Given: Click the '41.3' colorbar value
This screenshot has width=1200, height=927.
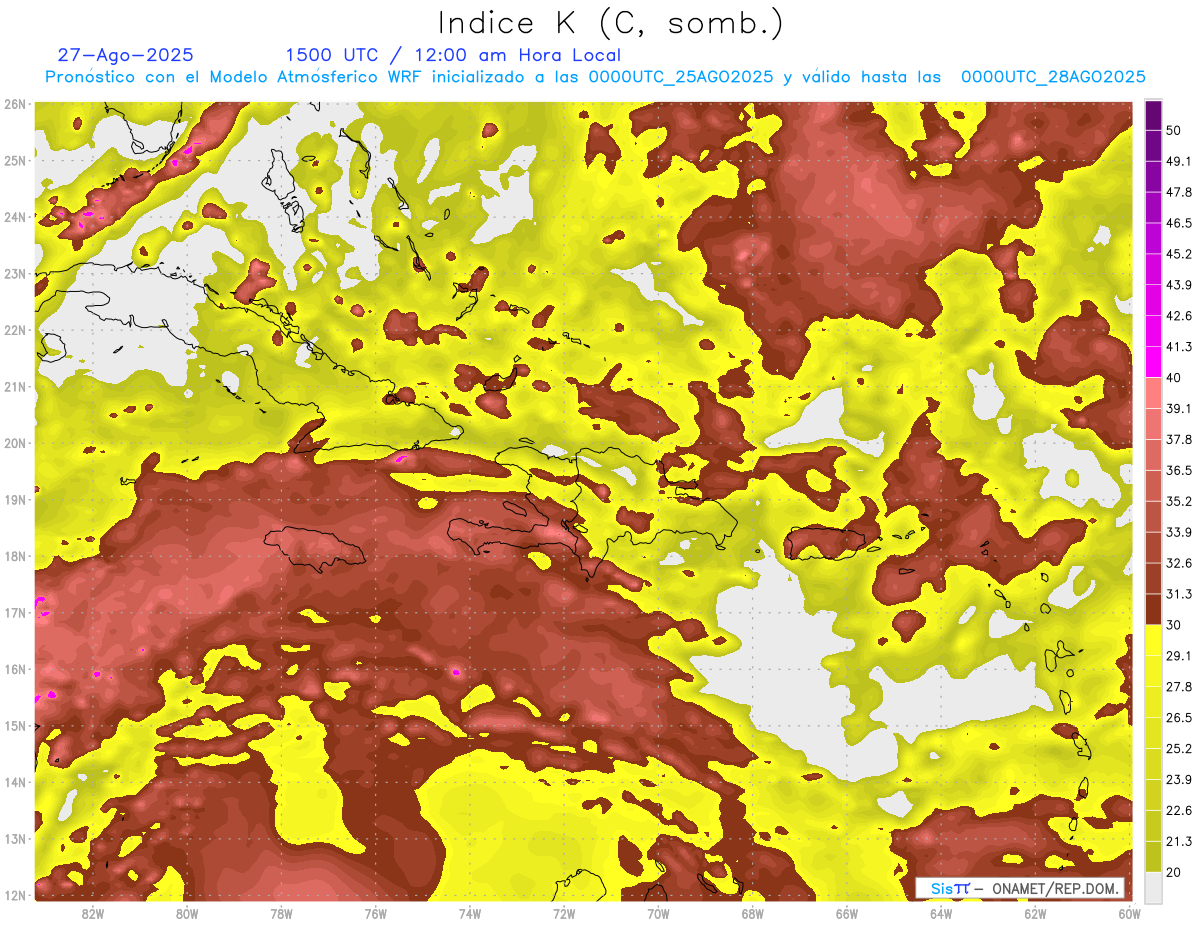Looking at the screenshot, I should 1179,347.
